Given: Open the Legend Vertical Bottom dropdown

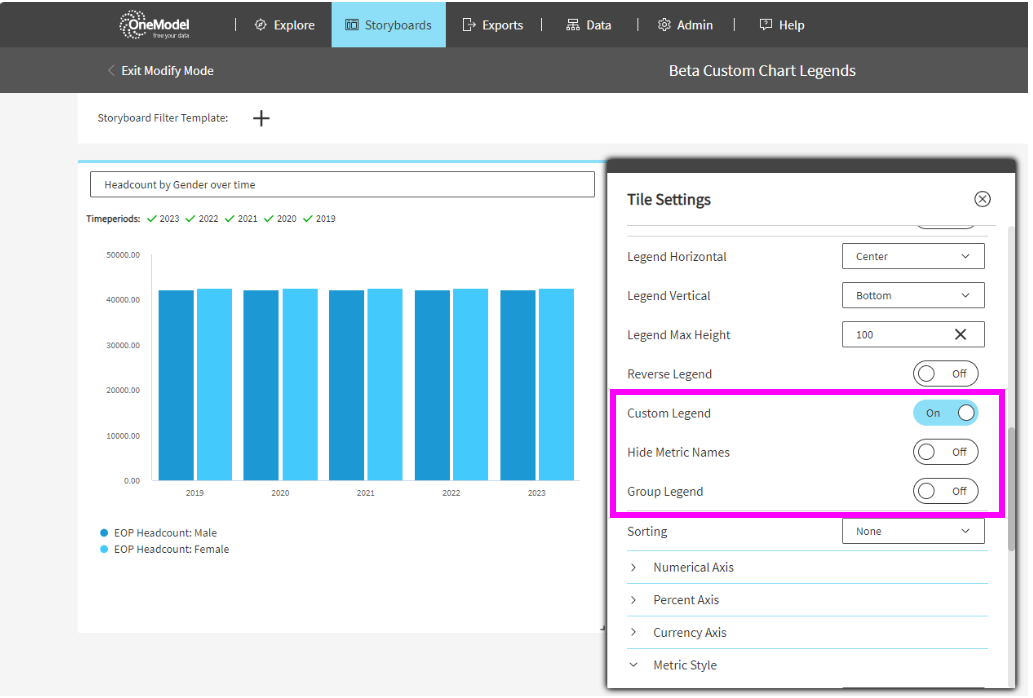Looking at the screenshot, I should pos(913,296).
